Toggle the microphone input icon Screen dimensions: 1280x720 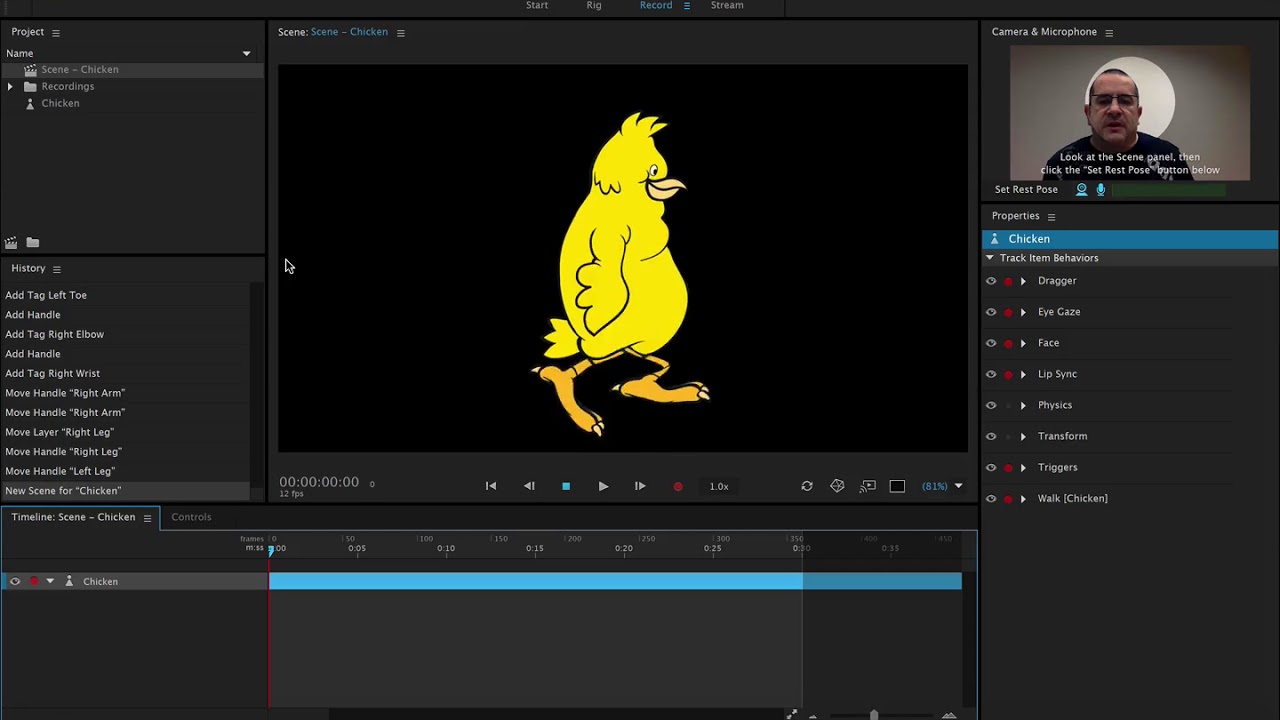[x=1101, y=189]
